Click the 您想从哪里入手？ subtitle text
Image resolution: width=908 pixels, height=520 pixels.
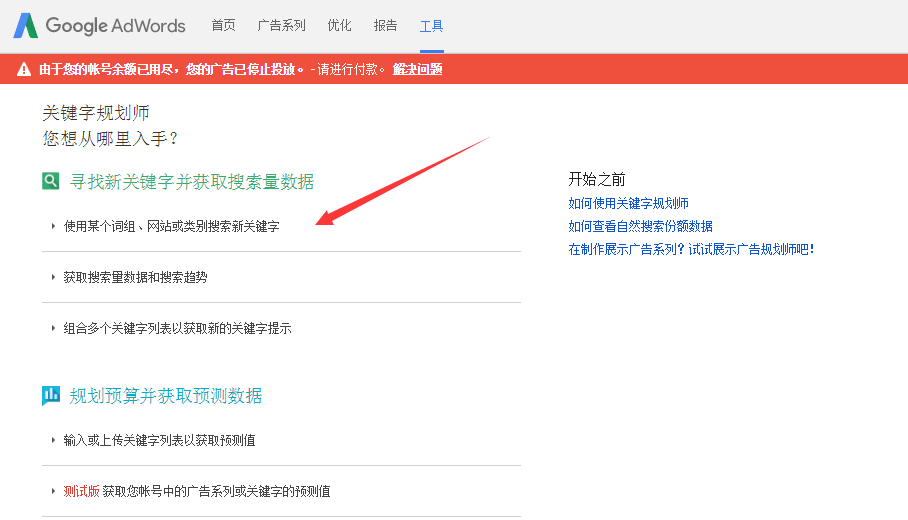coord(110,138)
